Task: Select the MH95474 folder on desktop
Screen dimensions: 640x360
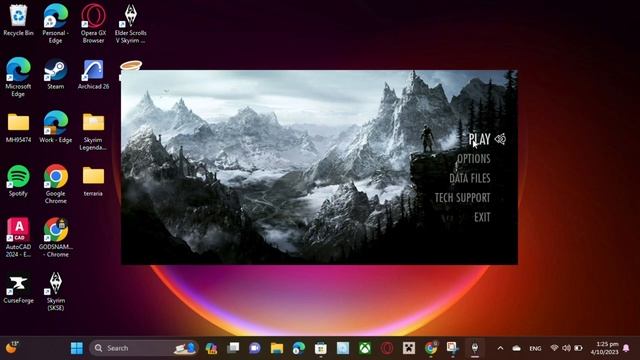Action: coord(18,127)
